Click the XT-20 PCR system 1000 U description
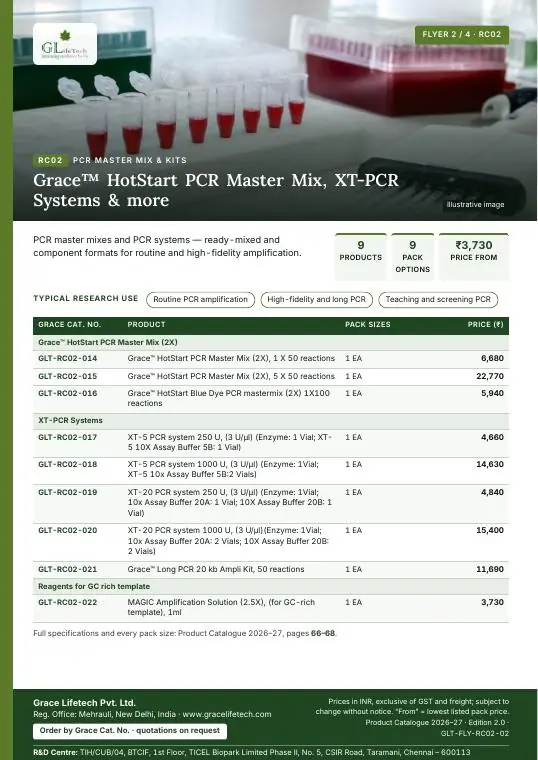This screenshot has width=538, height=760. coord(228,541)
